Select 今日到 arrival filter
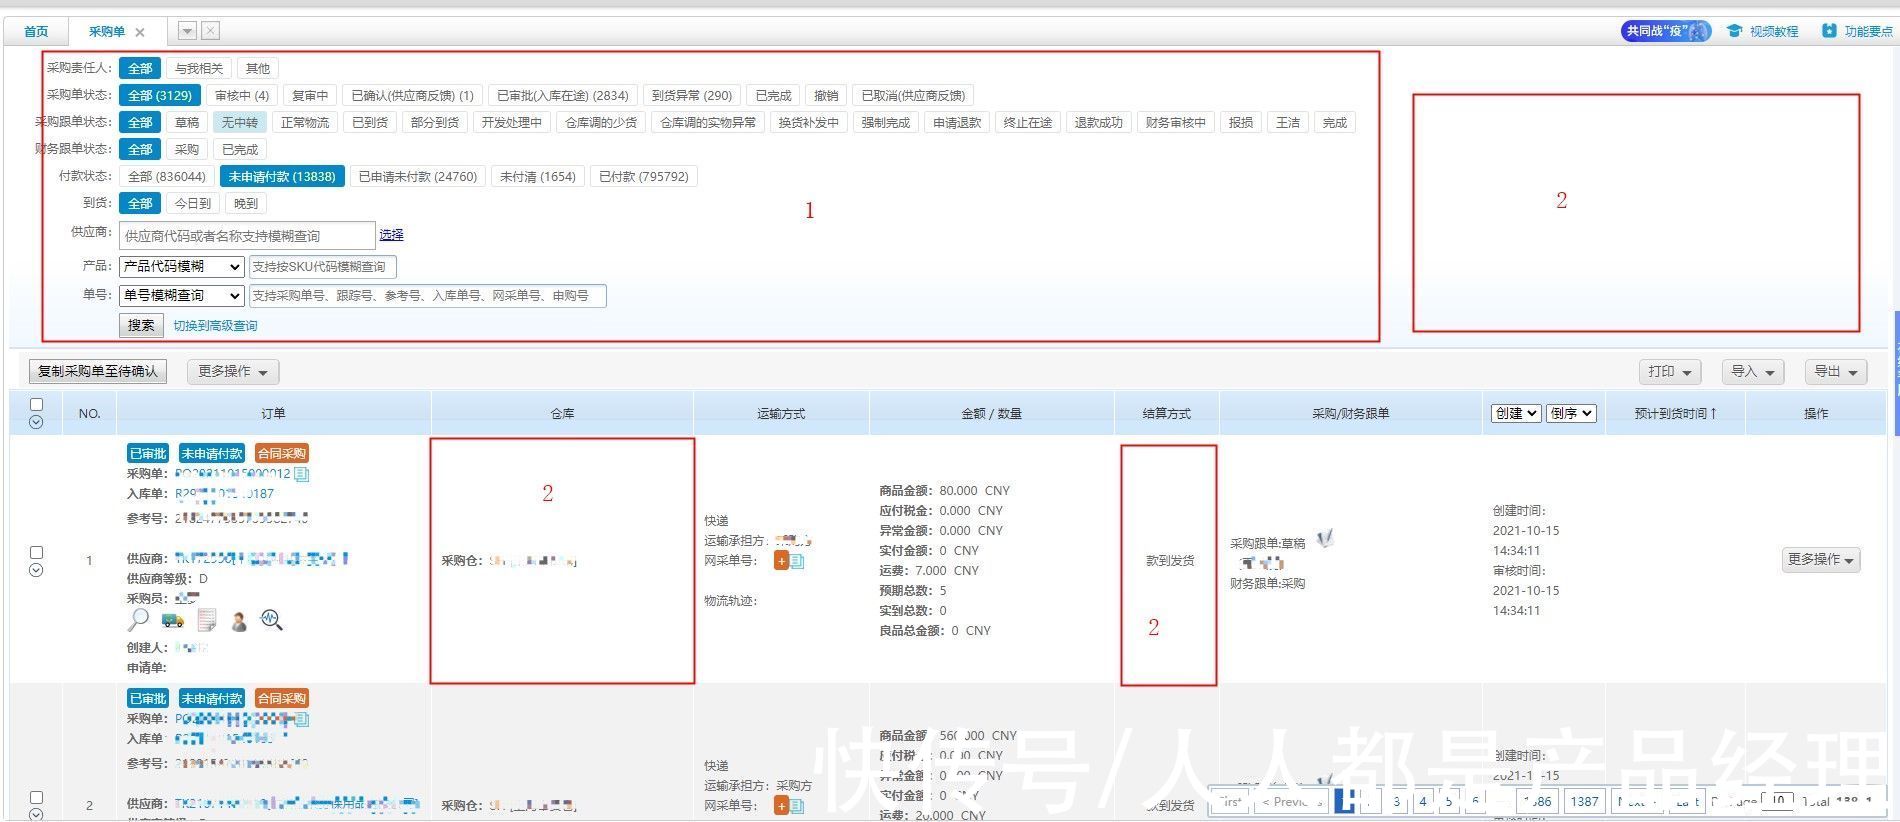The width and height of the screenshot is (1900, 822). tap(193, 203)
